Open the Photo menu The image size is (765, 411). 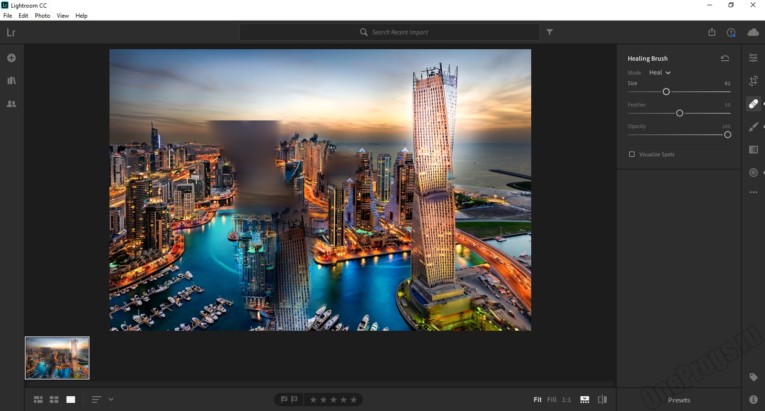[x=42, y=16]
